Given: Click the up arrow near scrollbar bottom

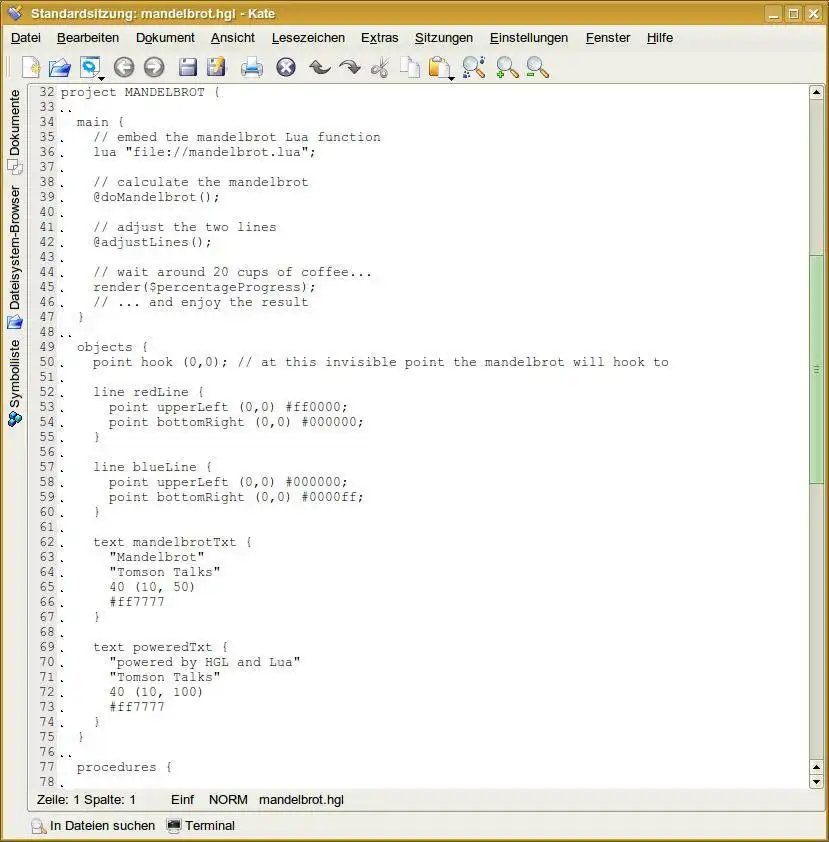Looking at the screenshot, I should point(816,767).
